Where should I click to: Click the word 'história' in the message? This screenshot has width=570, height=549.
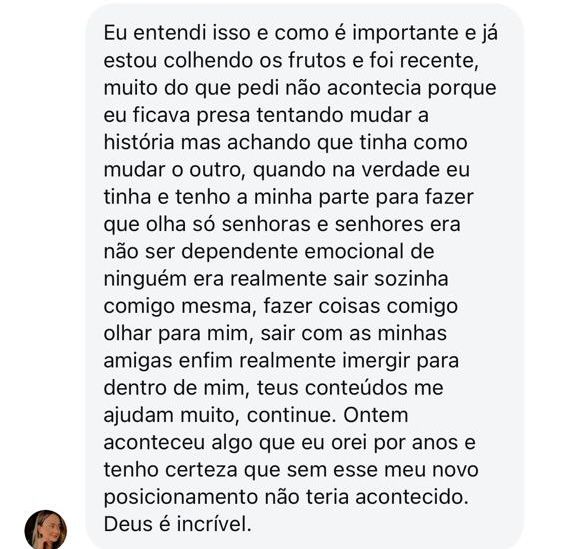click(139, 142)
